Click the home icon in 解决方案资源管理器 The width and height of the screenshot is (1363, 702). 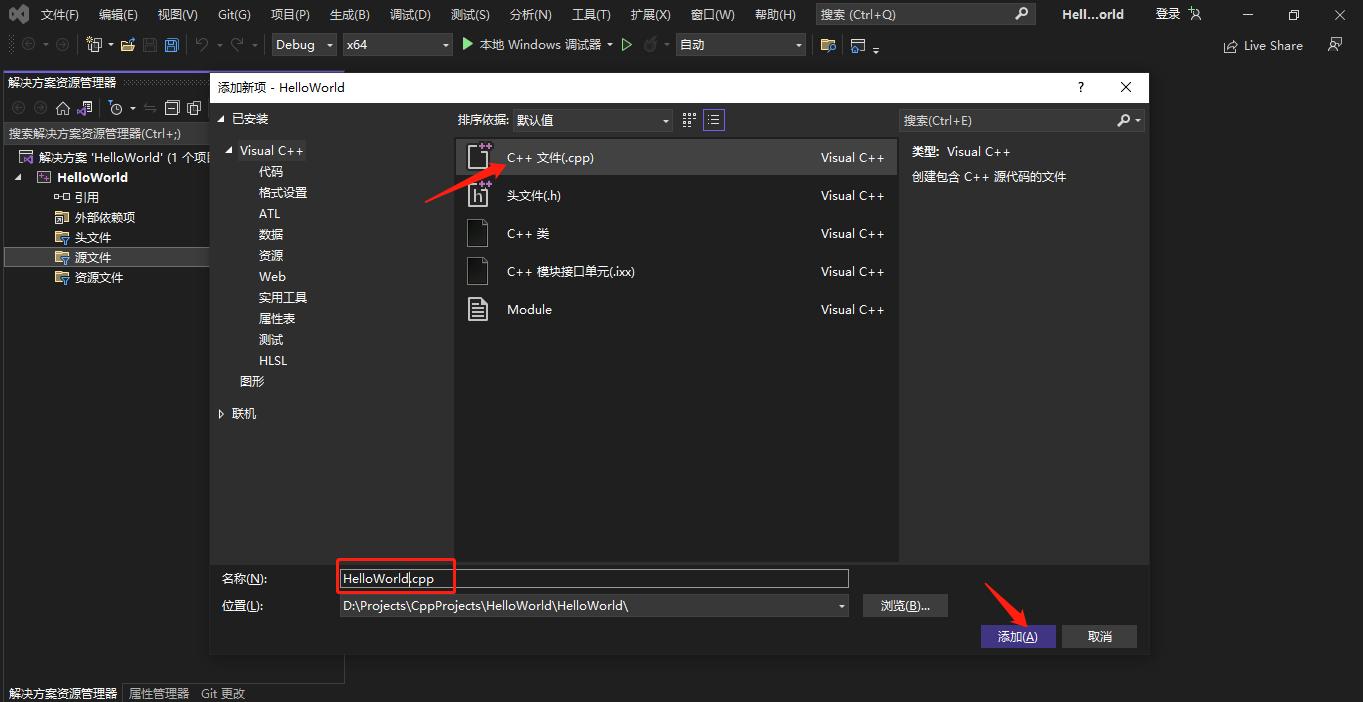61,107
